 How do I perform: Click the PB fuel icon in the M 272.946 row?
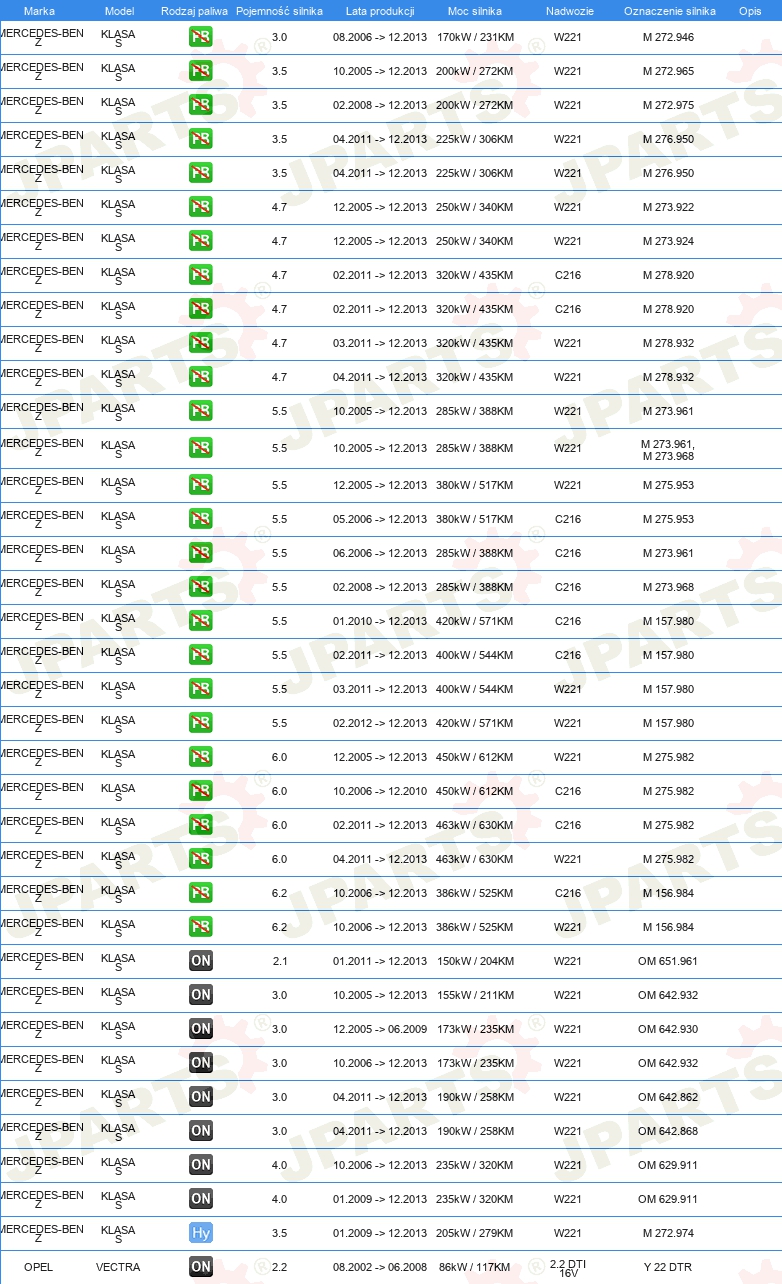click(x=201, y=37)
